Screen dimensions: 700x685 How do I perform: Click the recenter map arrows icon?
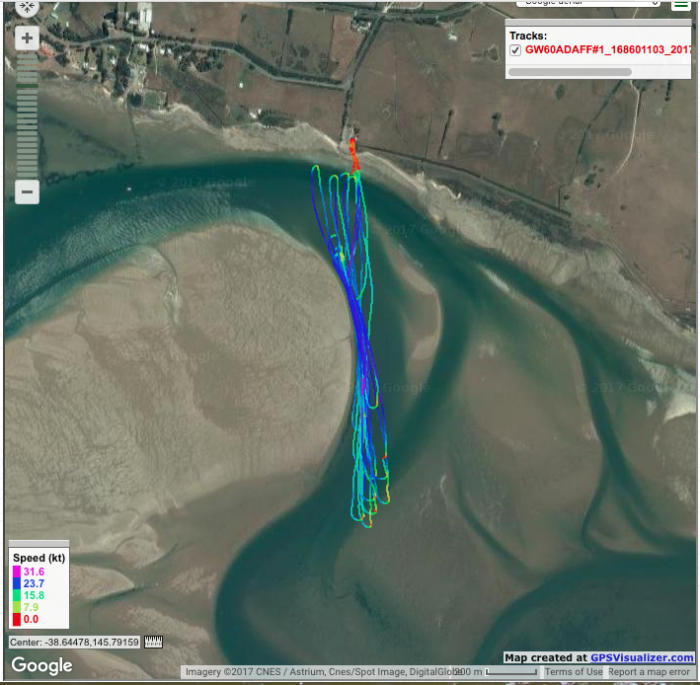coord(27,7)
